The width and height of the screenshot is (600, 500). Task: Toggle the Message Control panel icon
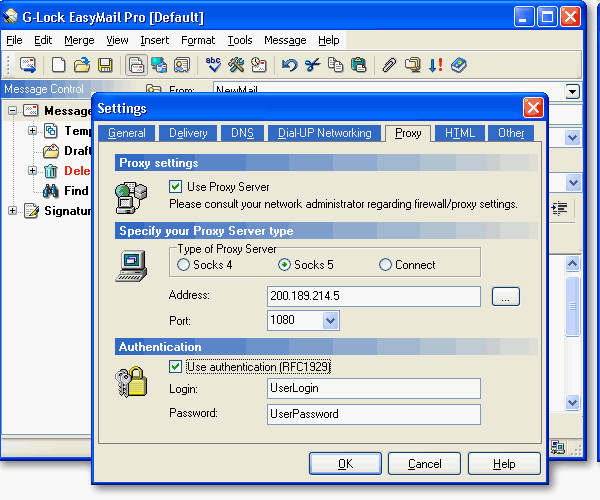coord(136,65)
